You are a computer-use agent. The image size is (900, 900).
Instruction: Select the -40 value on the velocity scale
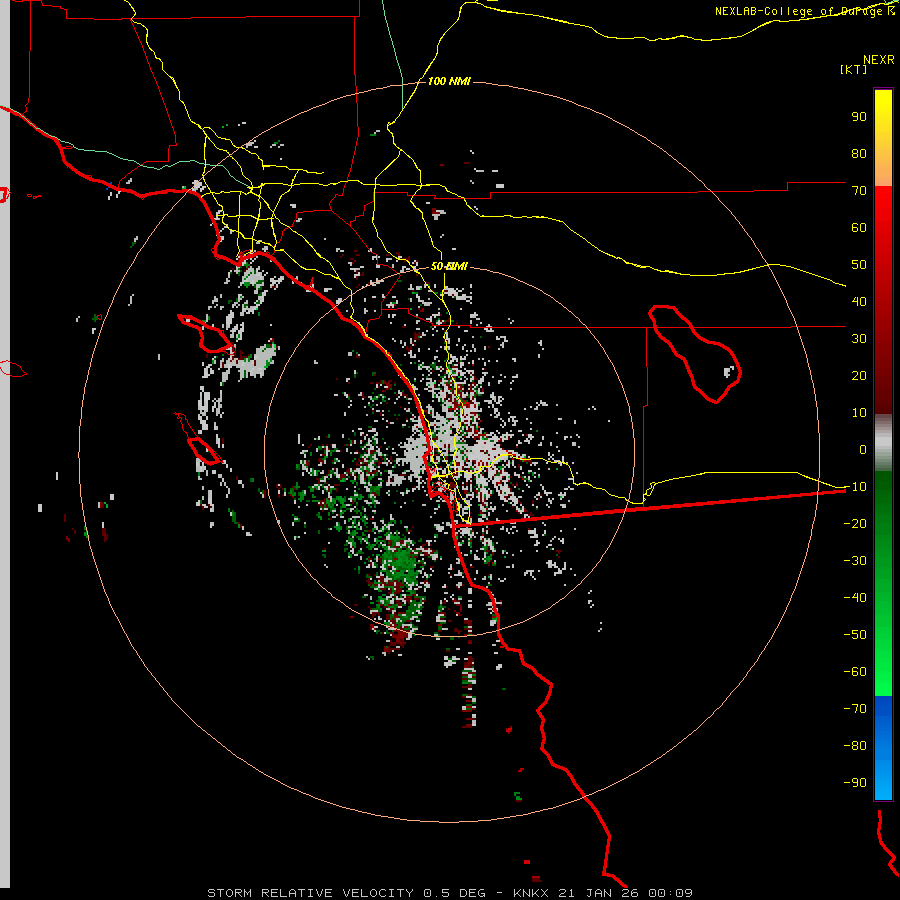pos(855,598)
